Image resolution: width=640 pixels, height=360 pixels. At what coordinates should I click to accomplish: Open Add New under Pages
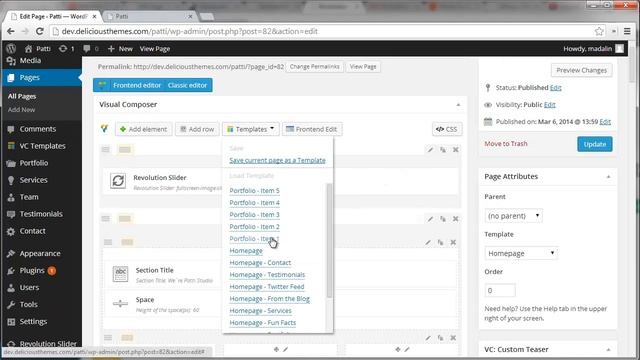tap(21, 110)
